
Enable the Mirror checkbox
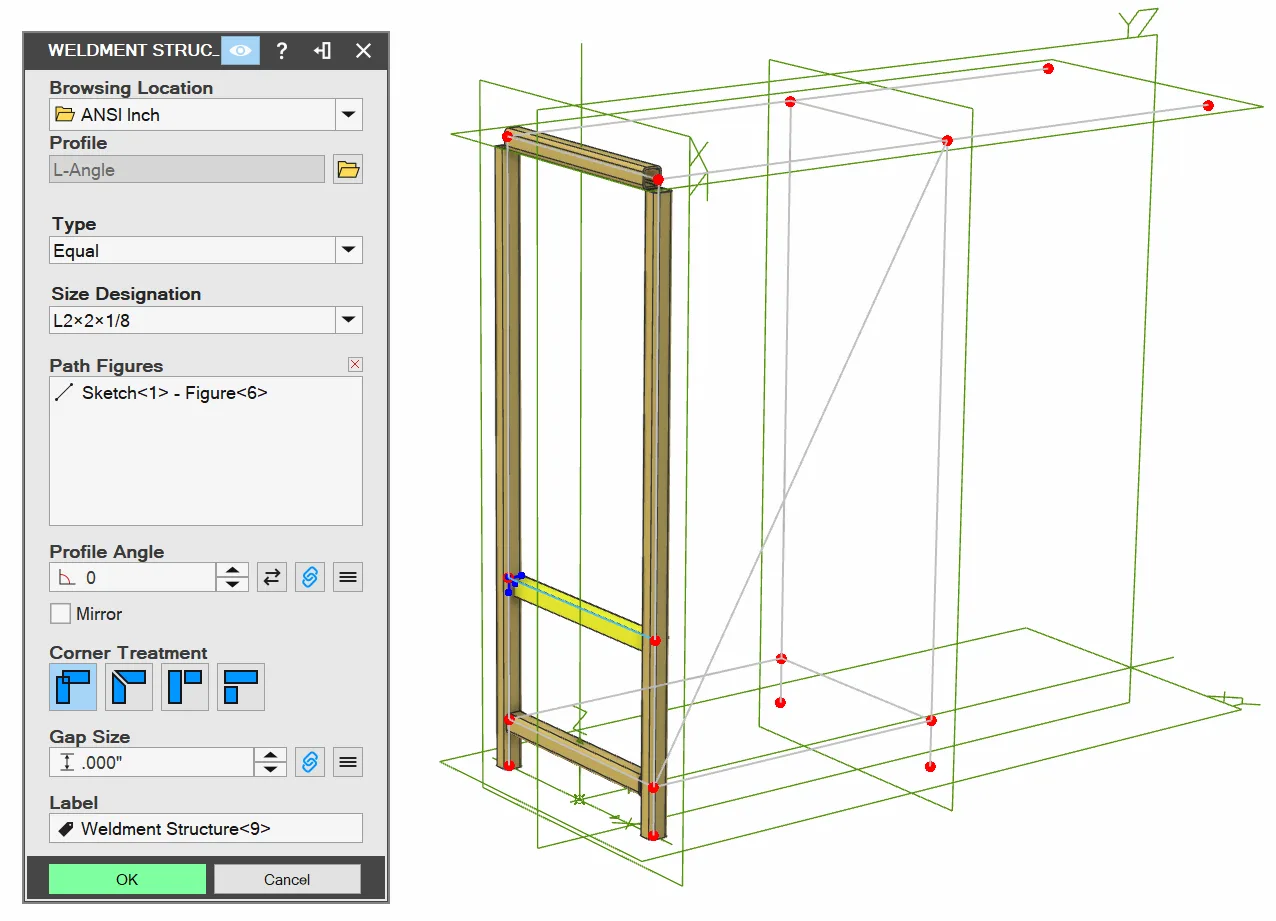point(61,613)
